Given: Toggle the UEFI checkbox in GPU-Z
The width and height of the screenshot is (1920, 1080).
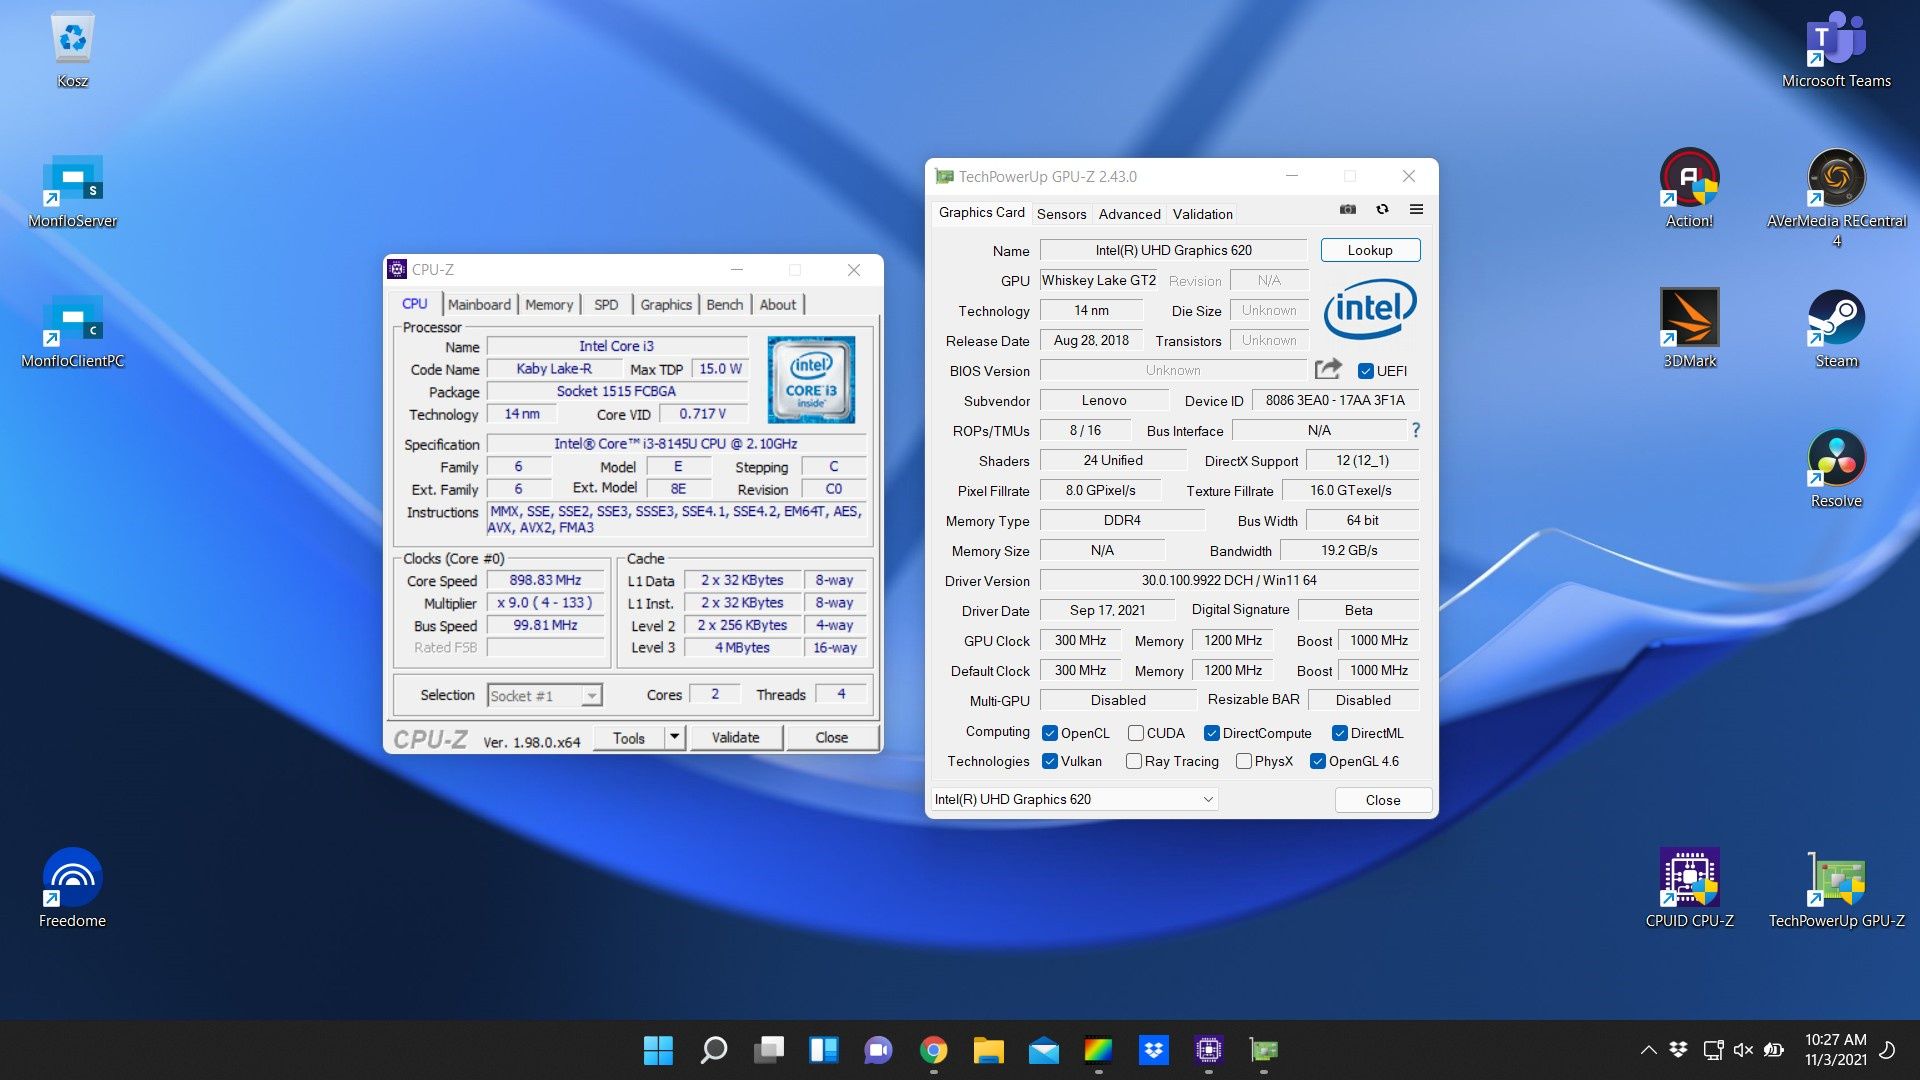Looking at the screenshot, I should click(x=1365, y=371).
